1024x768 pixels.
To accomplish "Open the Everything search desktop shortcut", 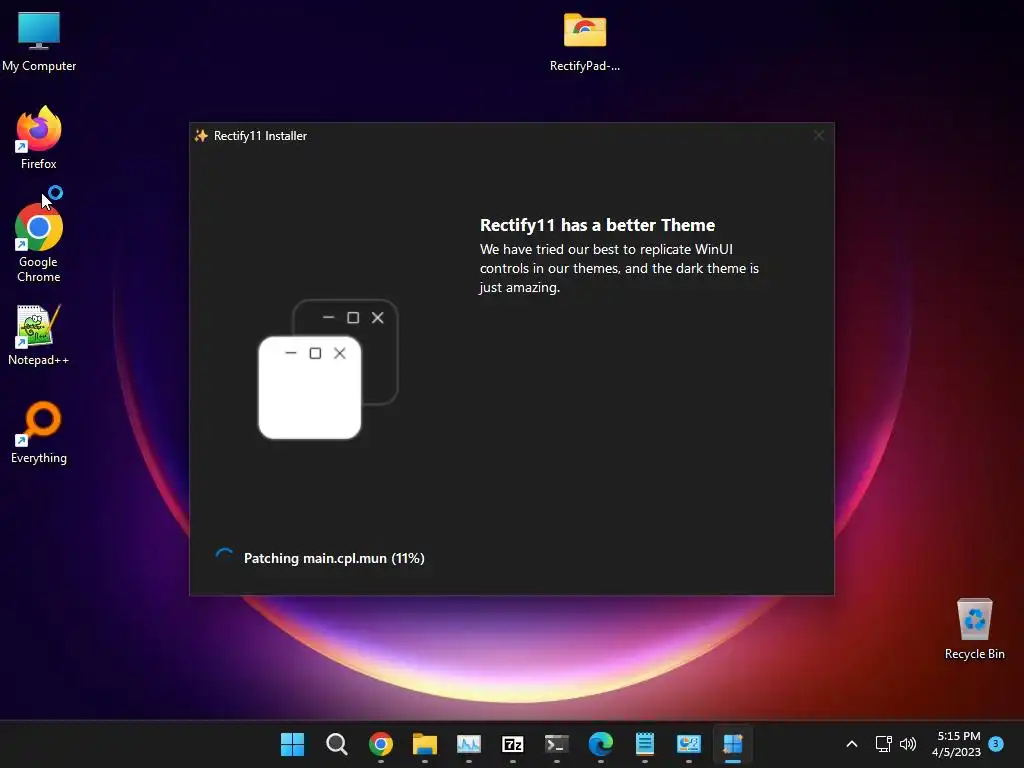I will pyautogui.click(x=39, y=432).
